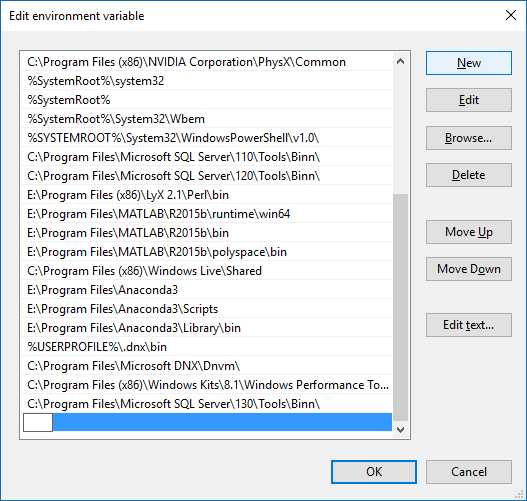Cancel the environment variable dialog
This screenshot has width=527, height=501.
coord(469,472)
